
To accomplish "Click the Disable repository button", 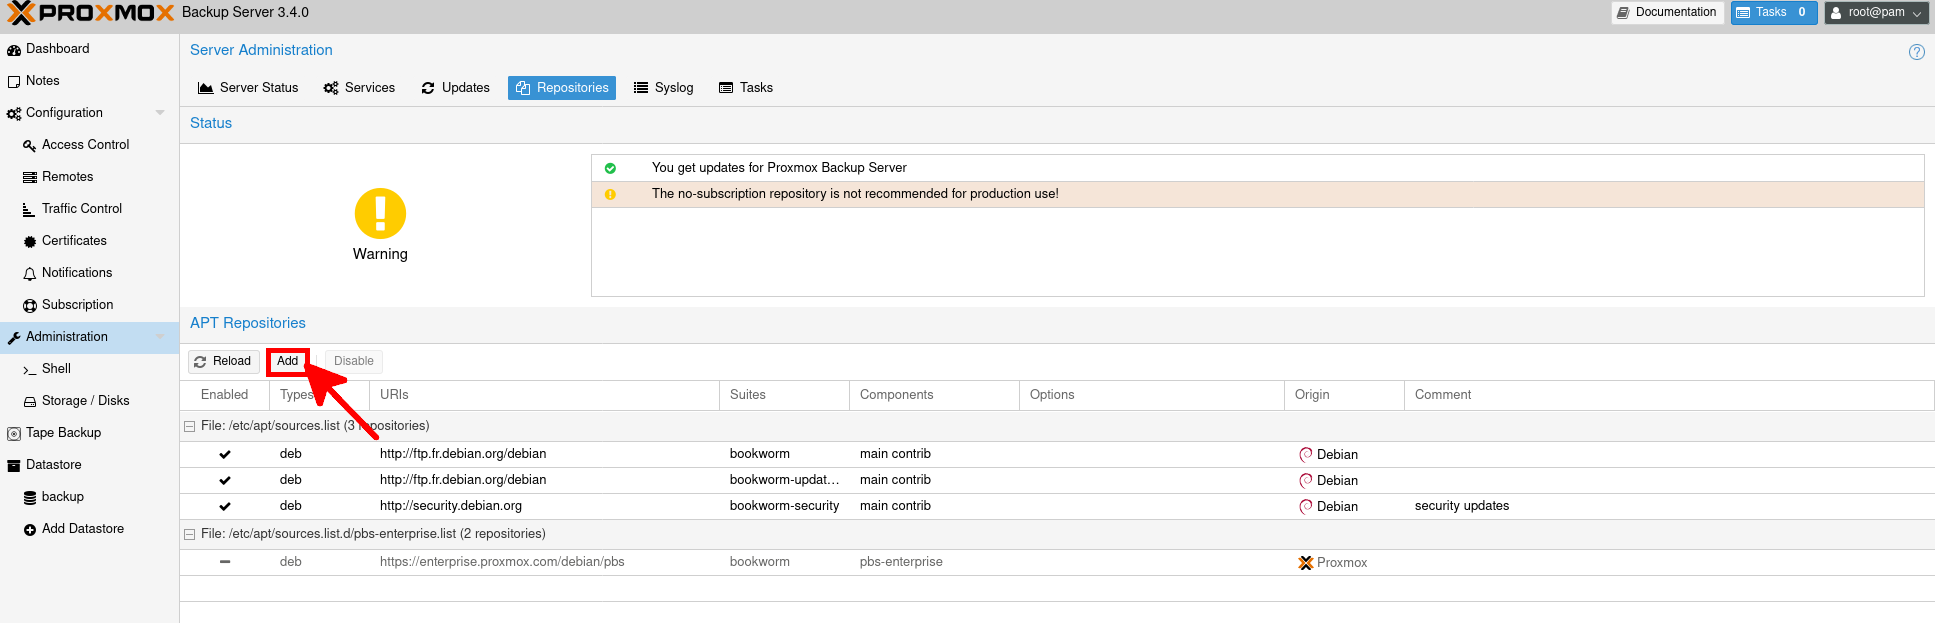I will (354, 361).
